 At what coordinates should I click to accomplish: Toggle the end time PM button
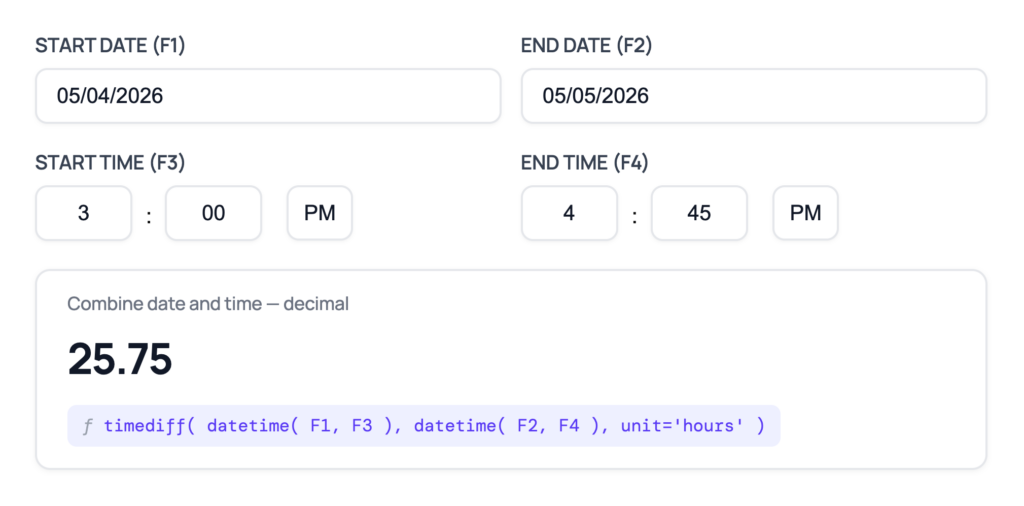806,213
